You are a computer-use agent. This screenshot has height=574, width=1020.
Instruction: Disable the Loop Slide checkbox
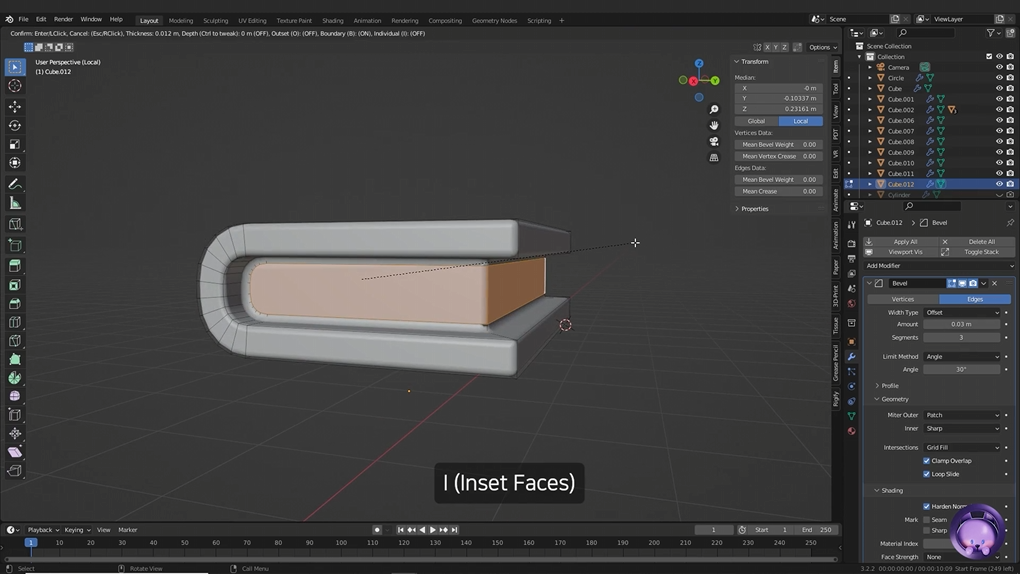click(x=926, y=474)
